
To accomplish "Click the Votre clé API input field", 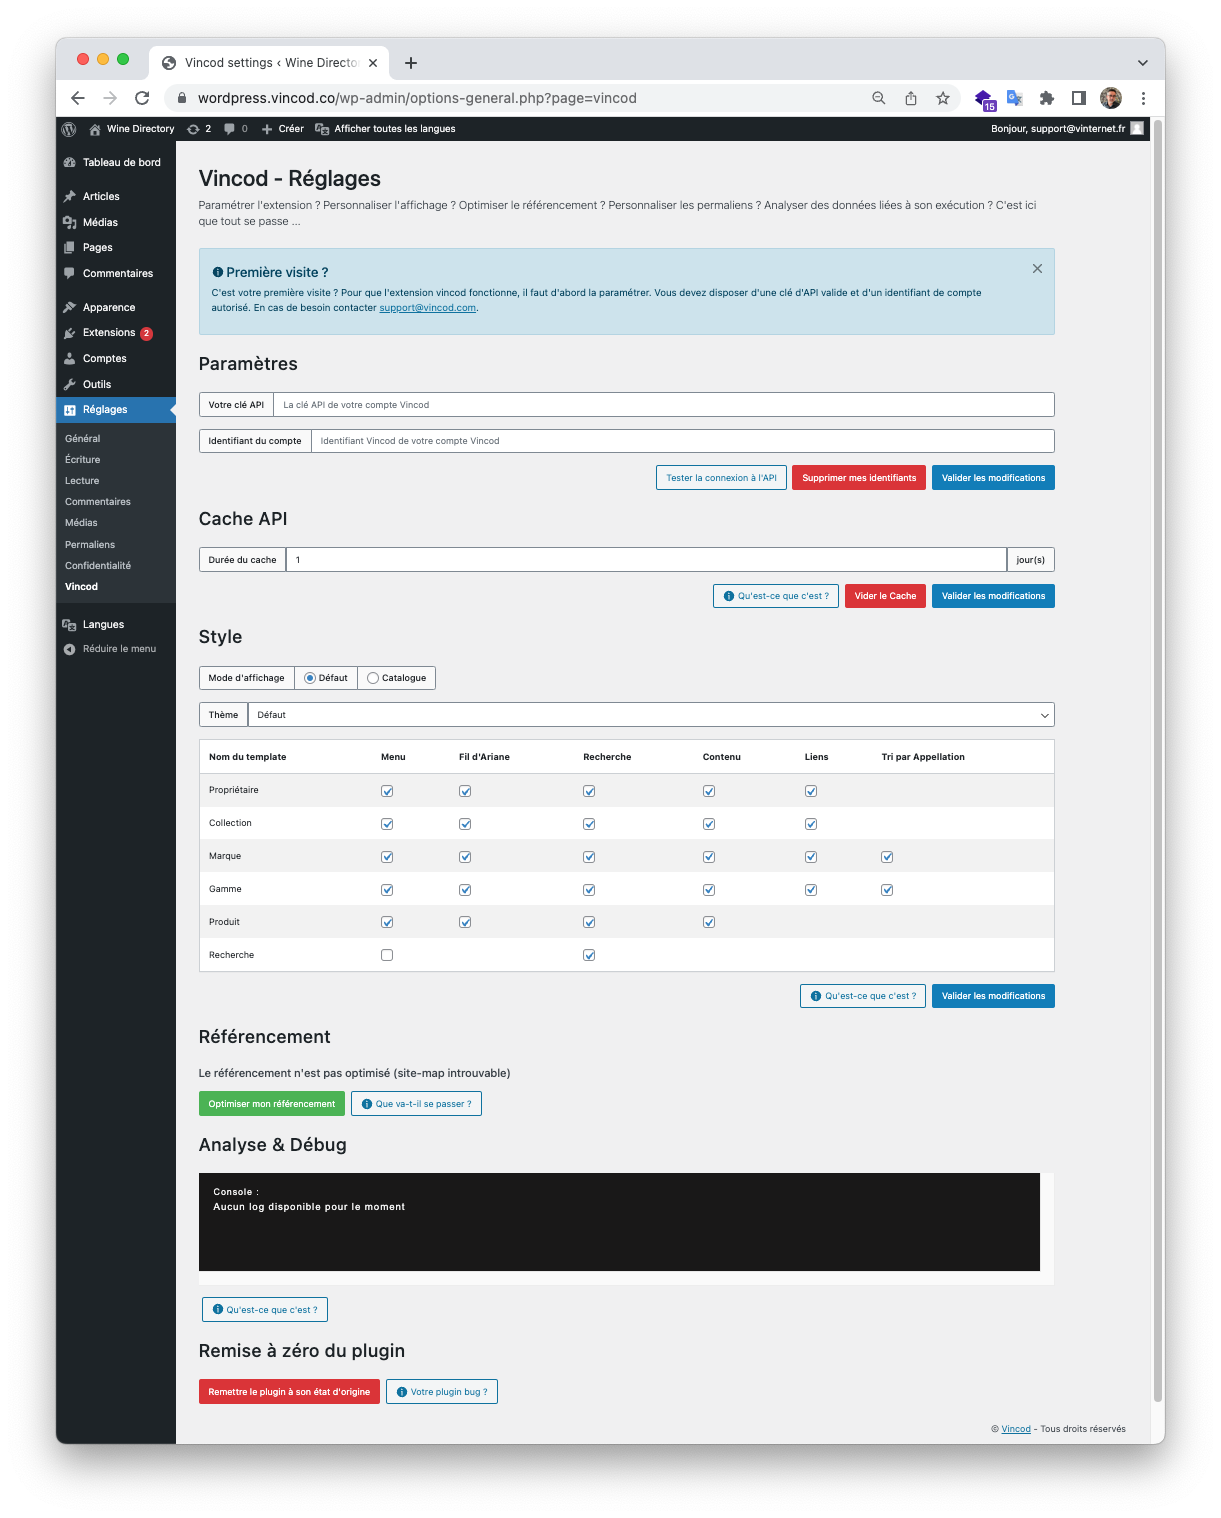I will (x=664, y=405).
